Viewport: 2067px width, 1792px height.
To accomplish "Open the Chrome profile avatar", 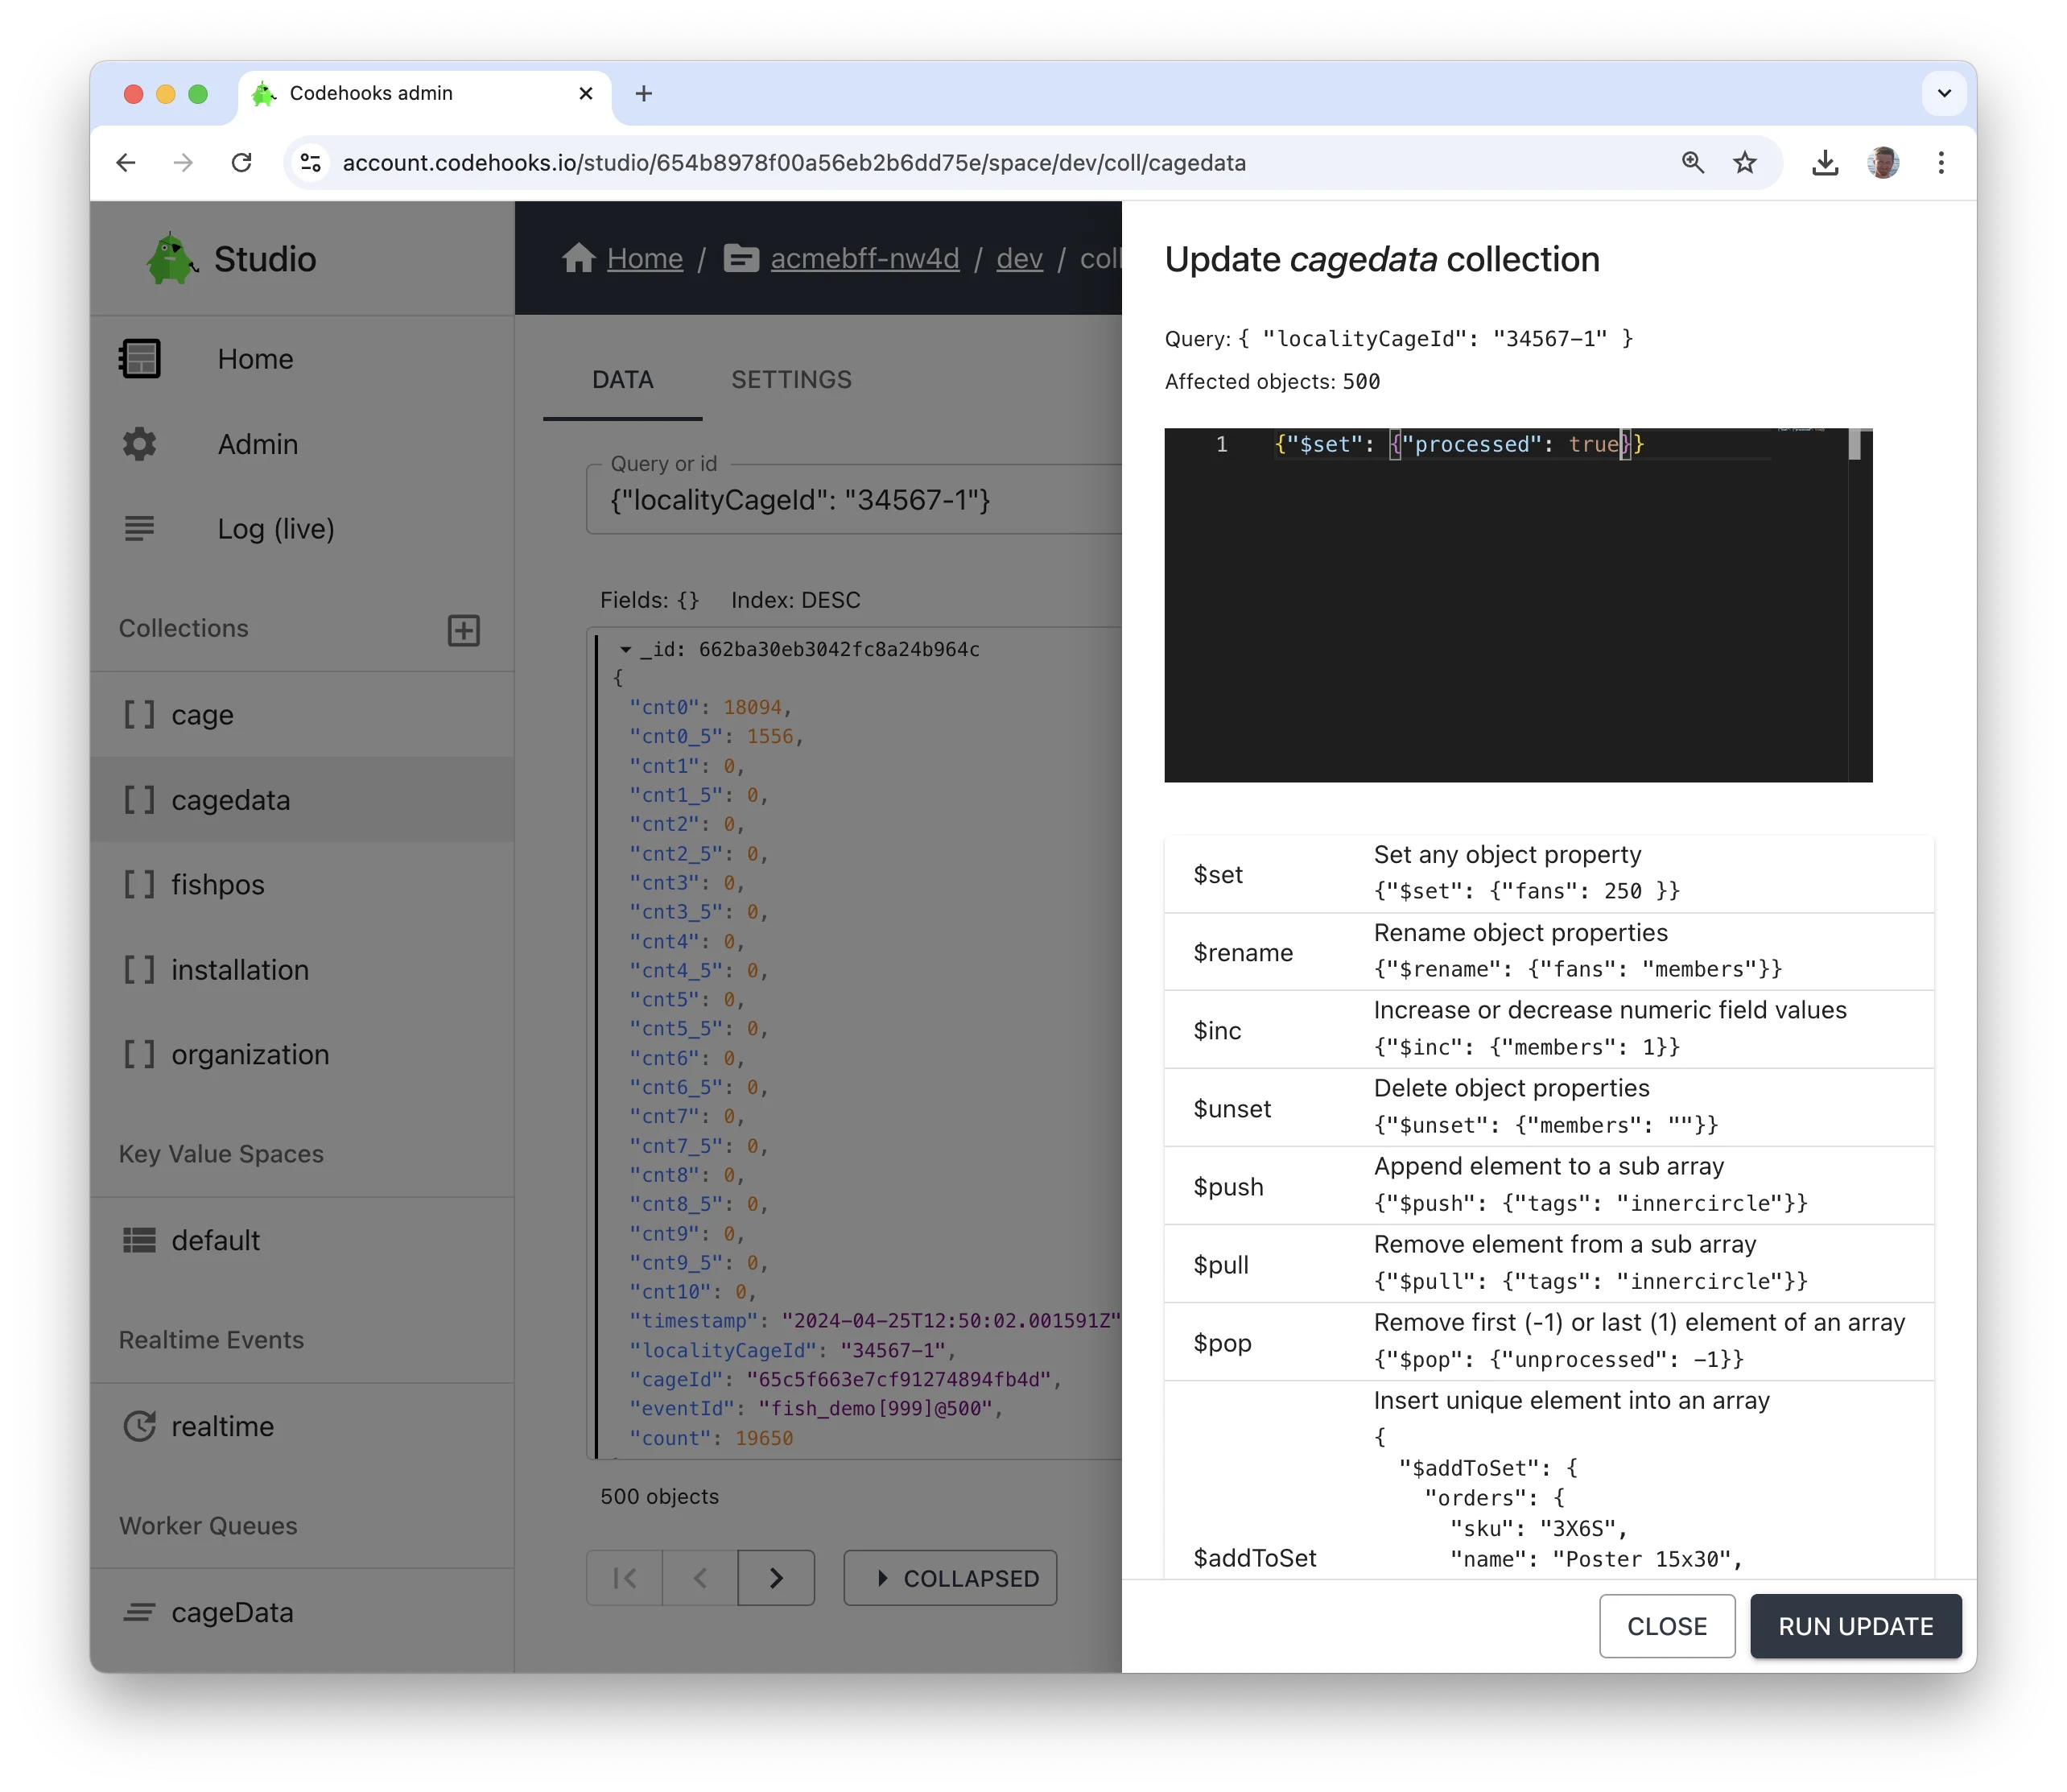I will point(1884,162).
